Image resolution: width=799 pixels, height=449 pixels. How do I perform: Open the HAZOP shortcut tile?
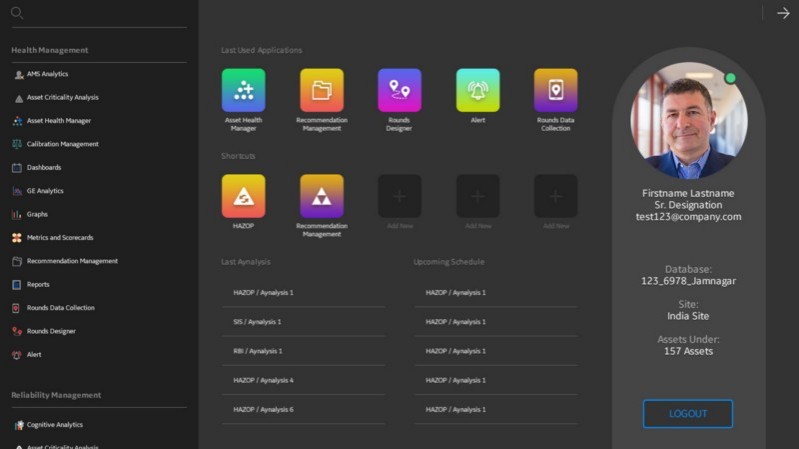tap(244, 196)
